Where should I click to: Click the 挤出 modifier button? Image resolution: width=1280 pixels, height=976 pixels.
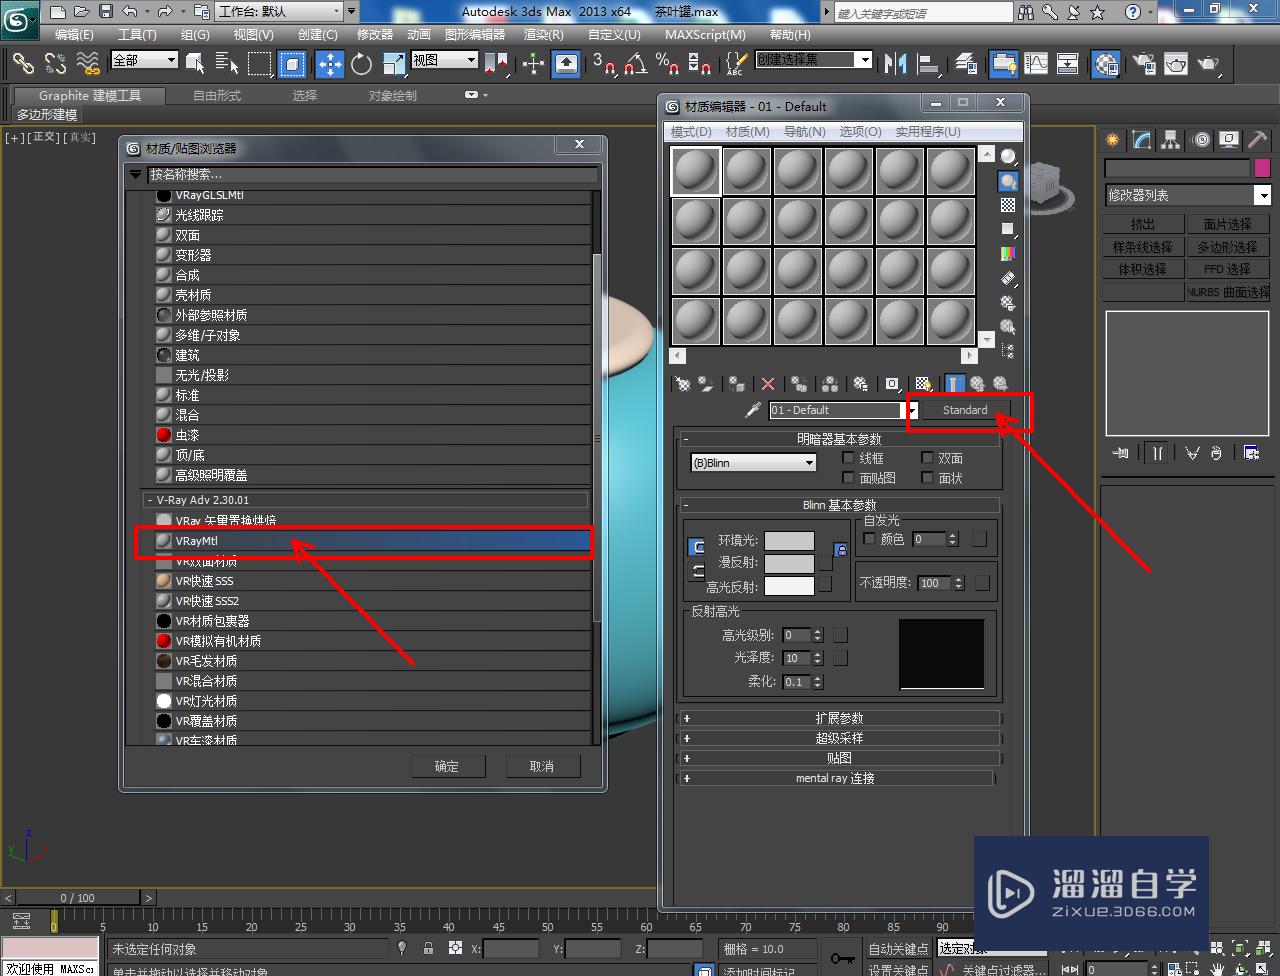tap(1142, 224)
